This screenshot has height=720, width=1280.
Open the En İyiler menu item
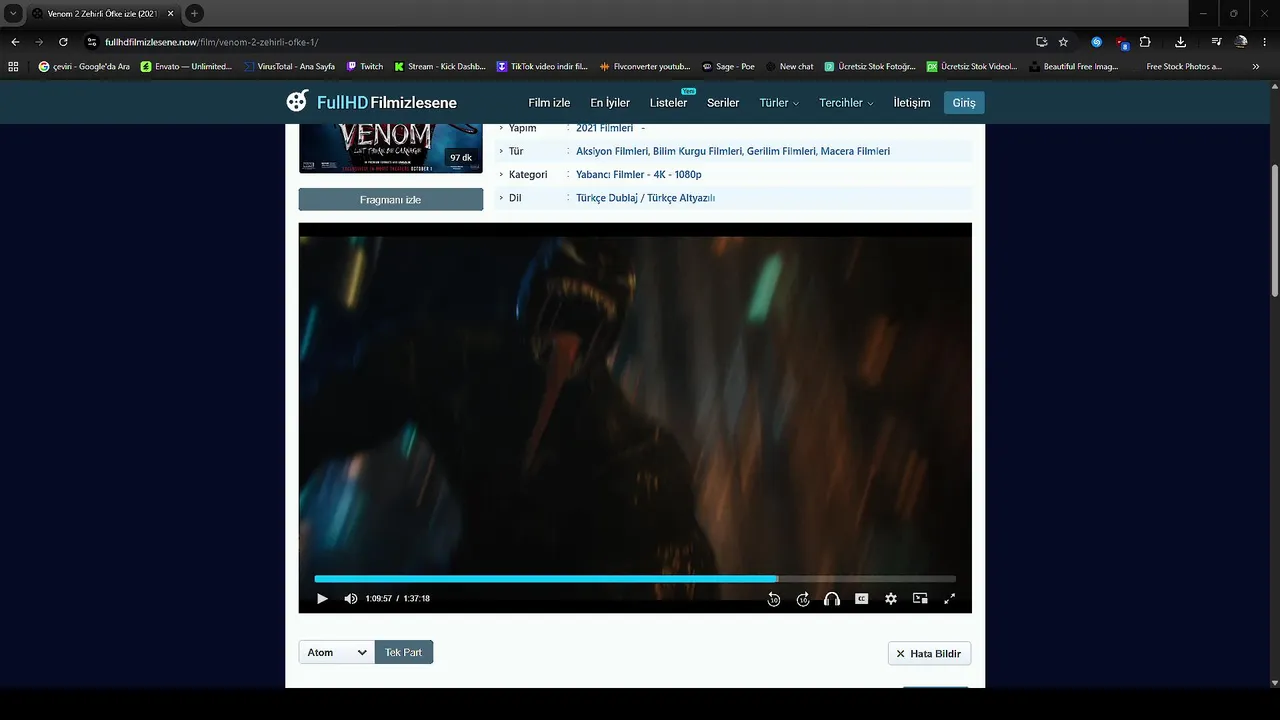(610, 103)
